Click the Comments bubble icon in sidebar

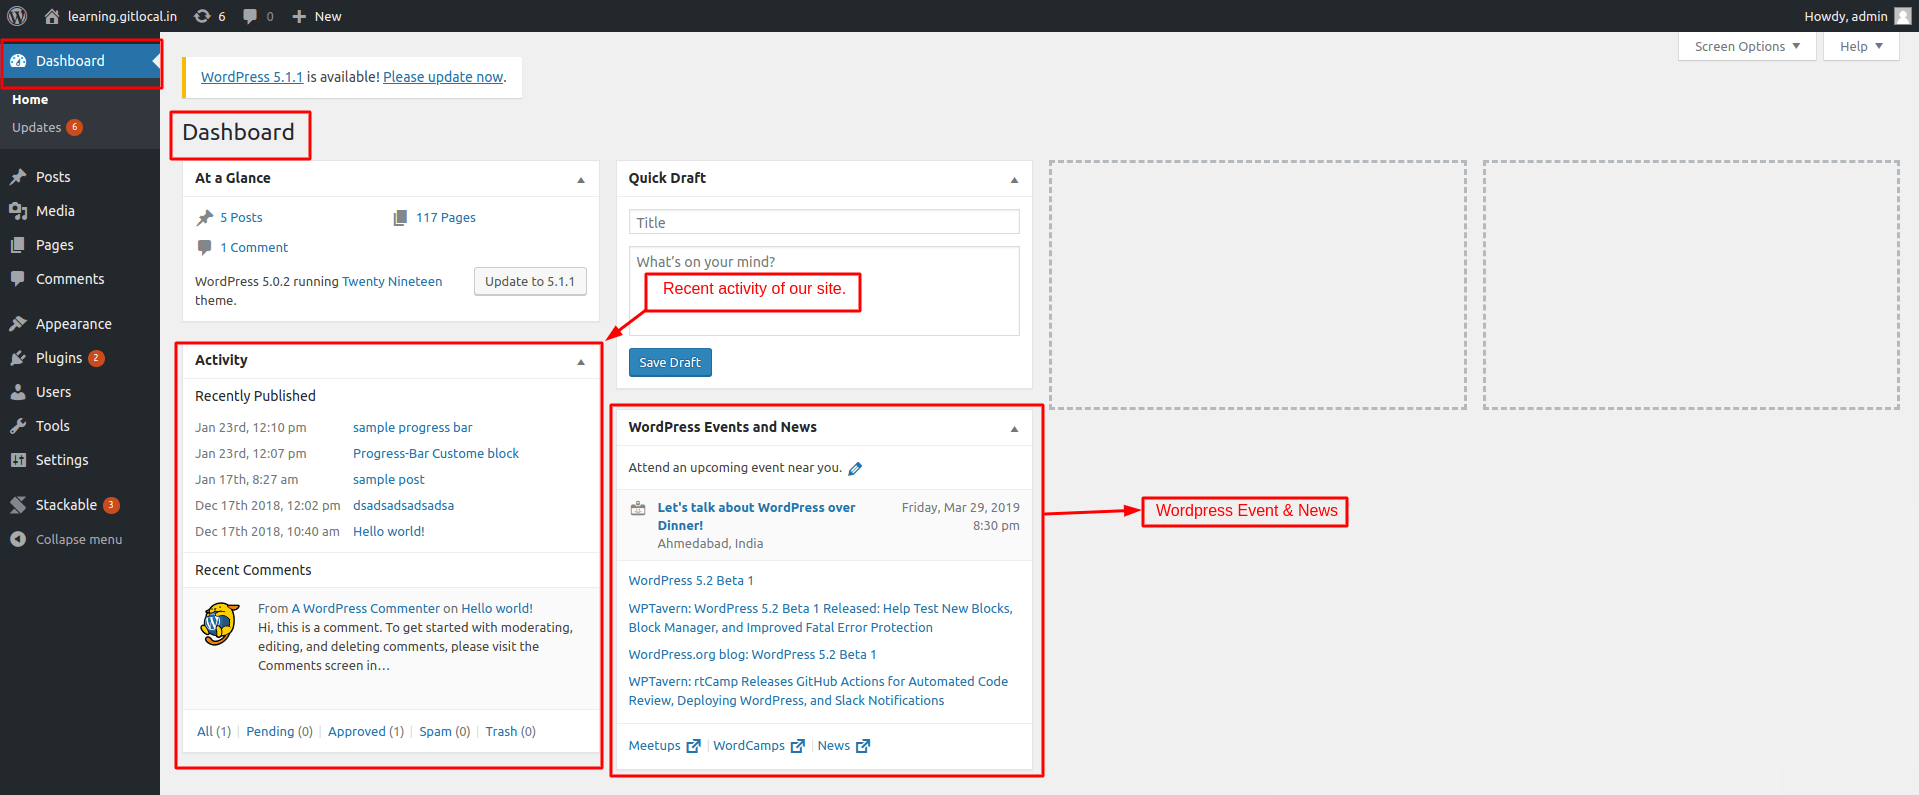[x=18, y=279]
